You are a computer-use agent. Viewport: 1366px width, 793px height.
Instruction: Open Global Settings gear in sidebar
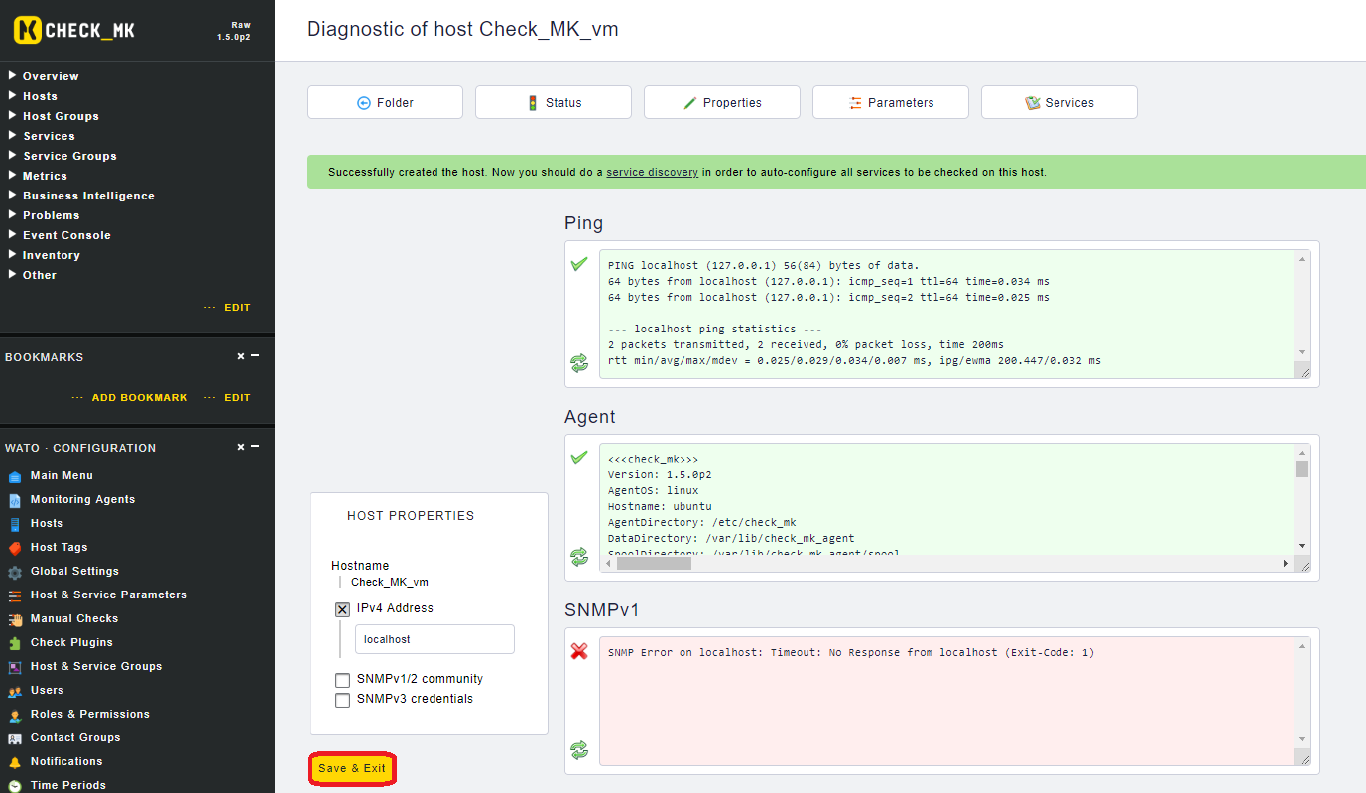click(74, 571)
